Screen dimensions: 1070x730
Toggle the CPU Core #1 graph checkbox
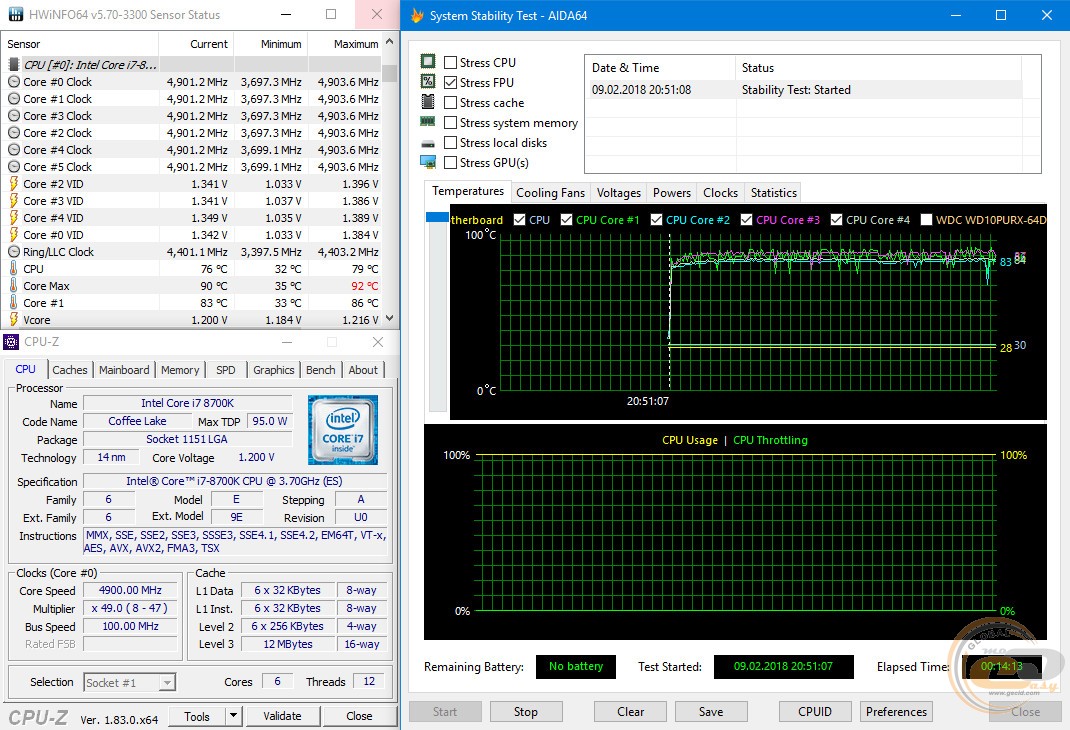566,220
